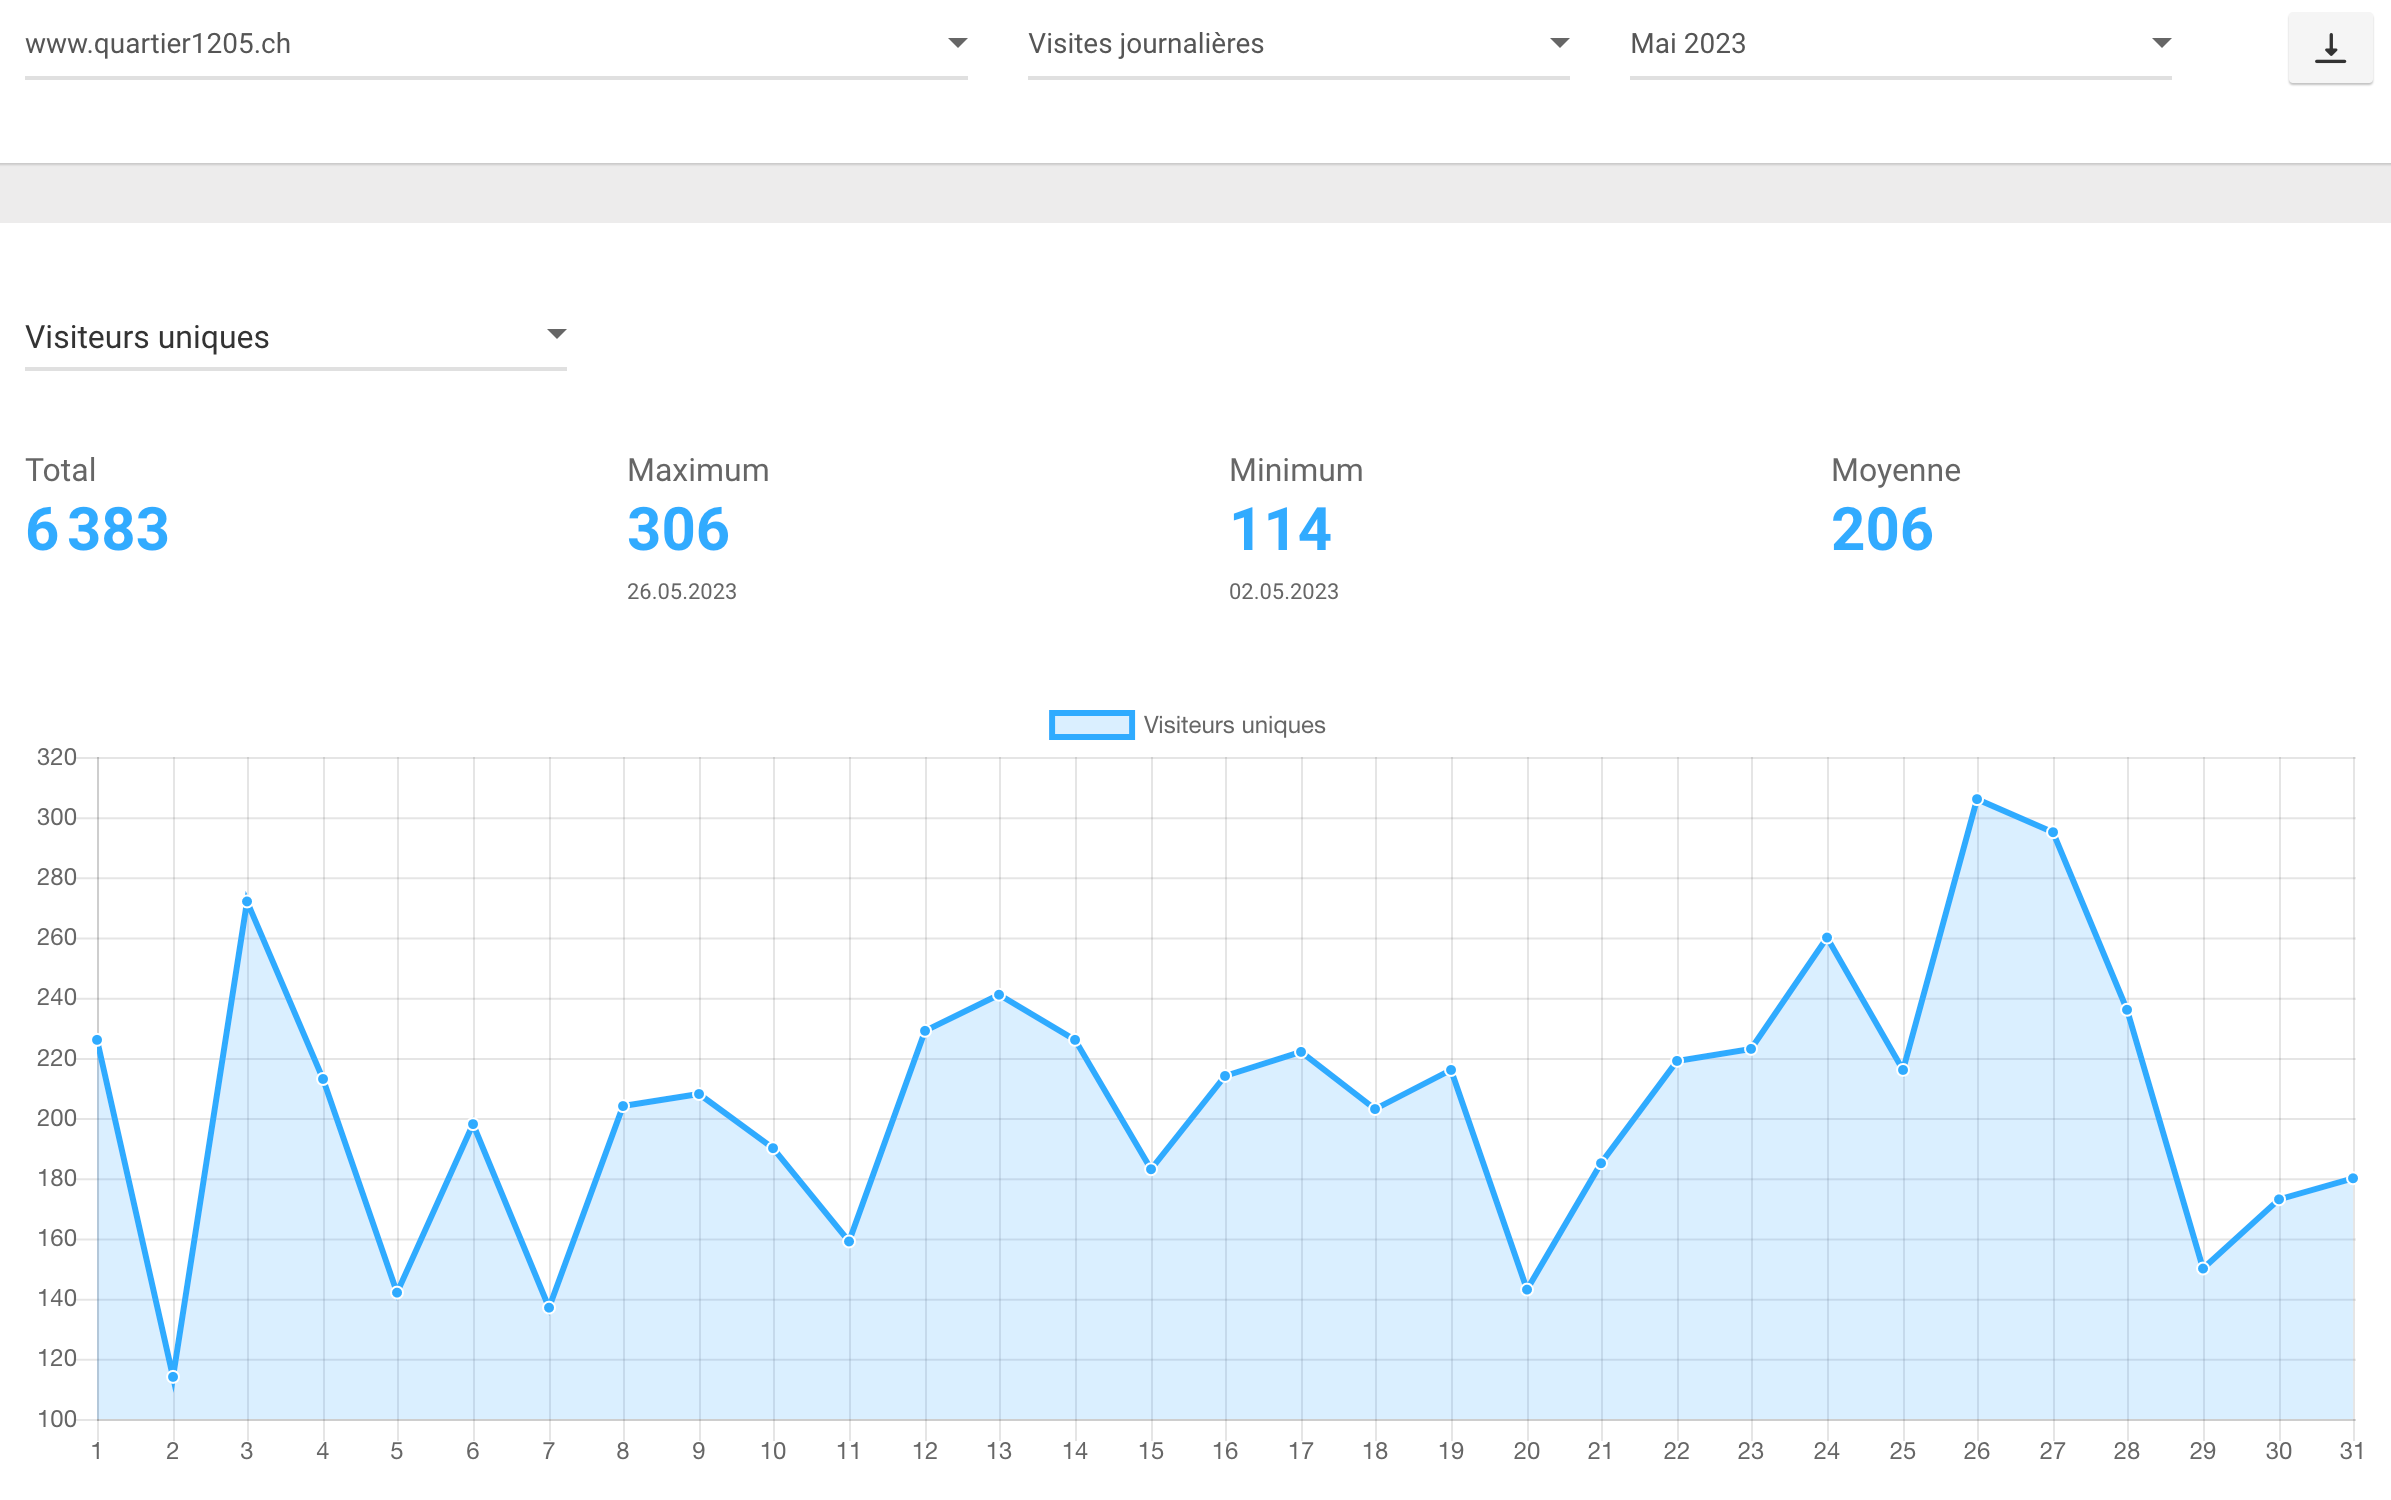This screenshot has height=1500, width=2391.
Task: Click the Maximum value 306
Action: 678,529
